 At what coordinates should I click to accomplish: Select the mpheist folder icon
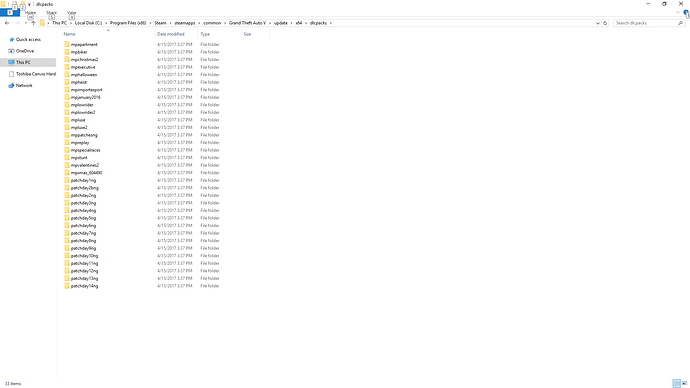tap(67, 82)
